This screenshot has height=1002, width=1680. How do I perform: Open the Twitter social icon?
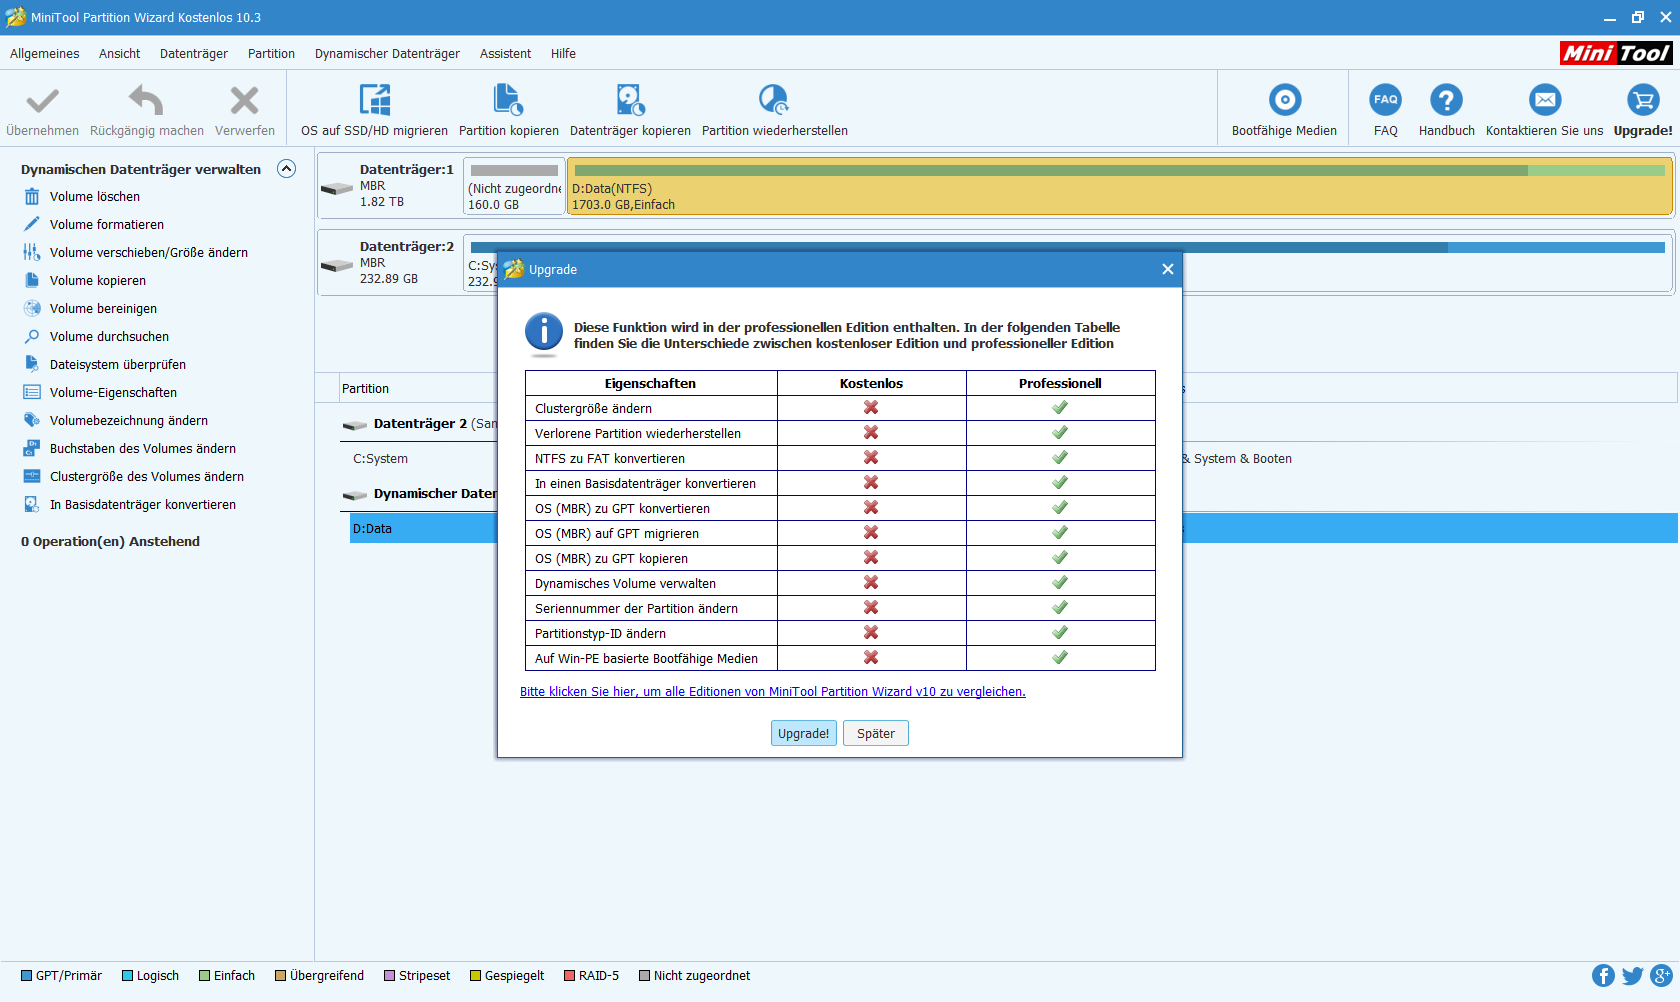tap(1633, 976)
